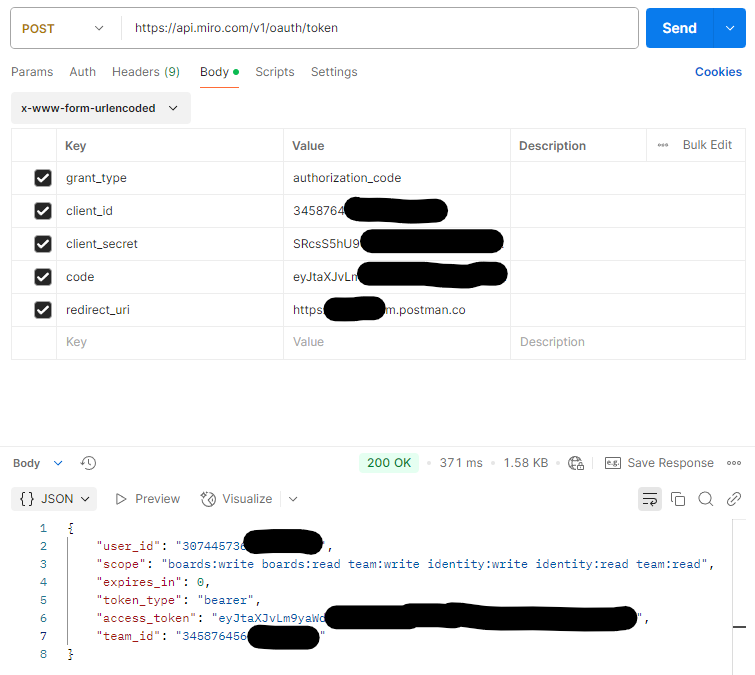Uncheck the client_secret row checkbox

[x=43, y=244]
